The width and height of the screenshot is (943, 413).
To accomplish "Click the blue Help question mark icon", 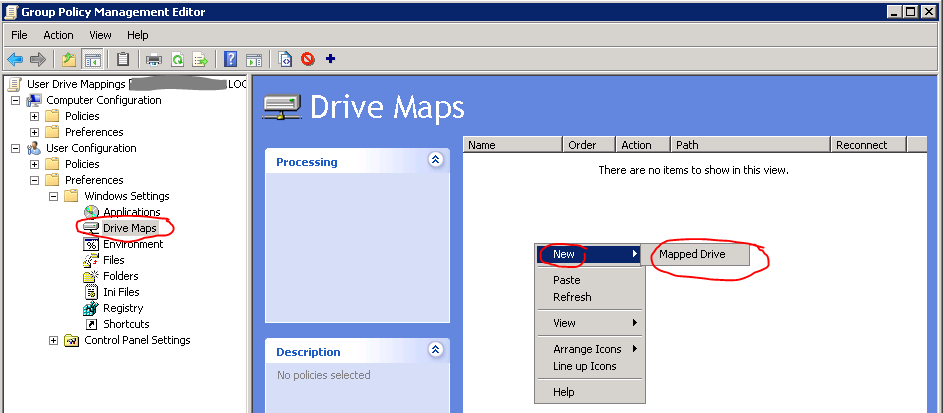I will [x=231, y=59].
